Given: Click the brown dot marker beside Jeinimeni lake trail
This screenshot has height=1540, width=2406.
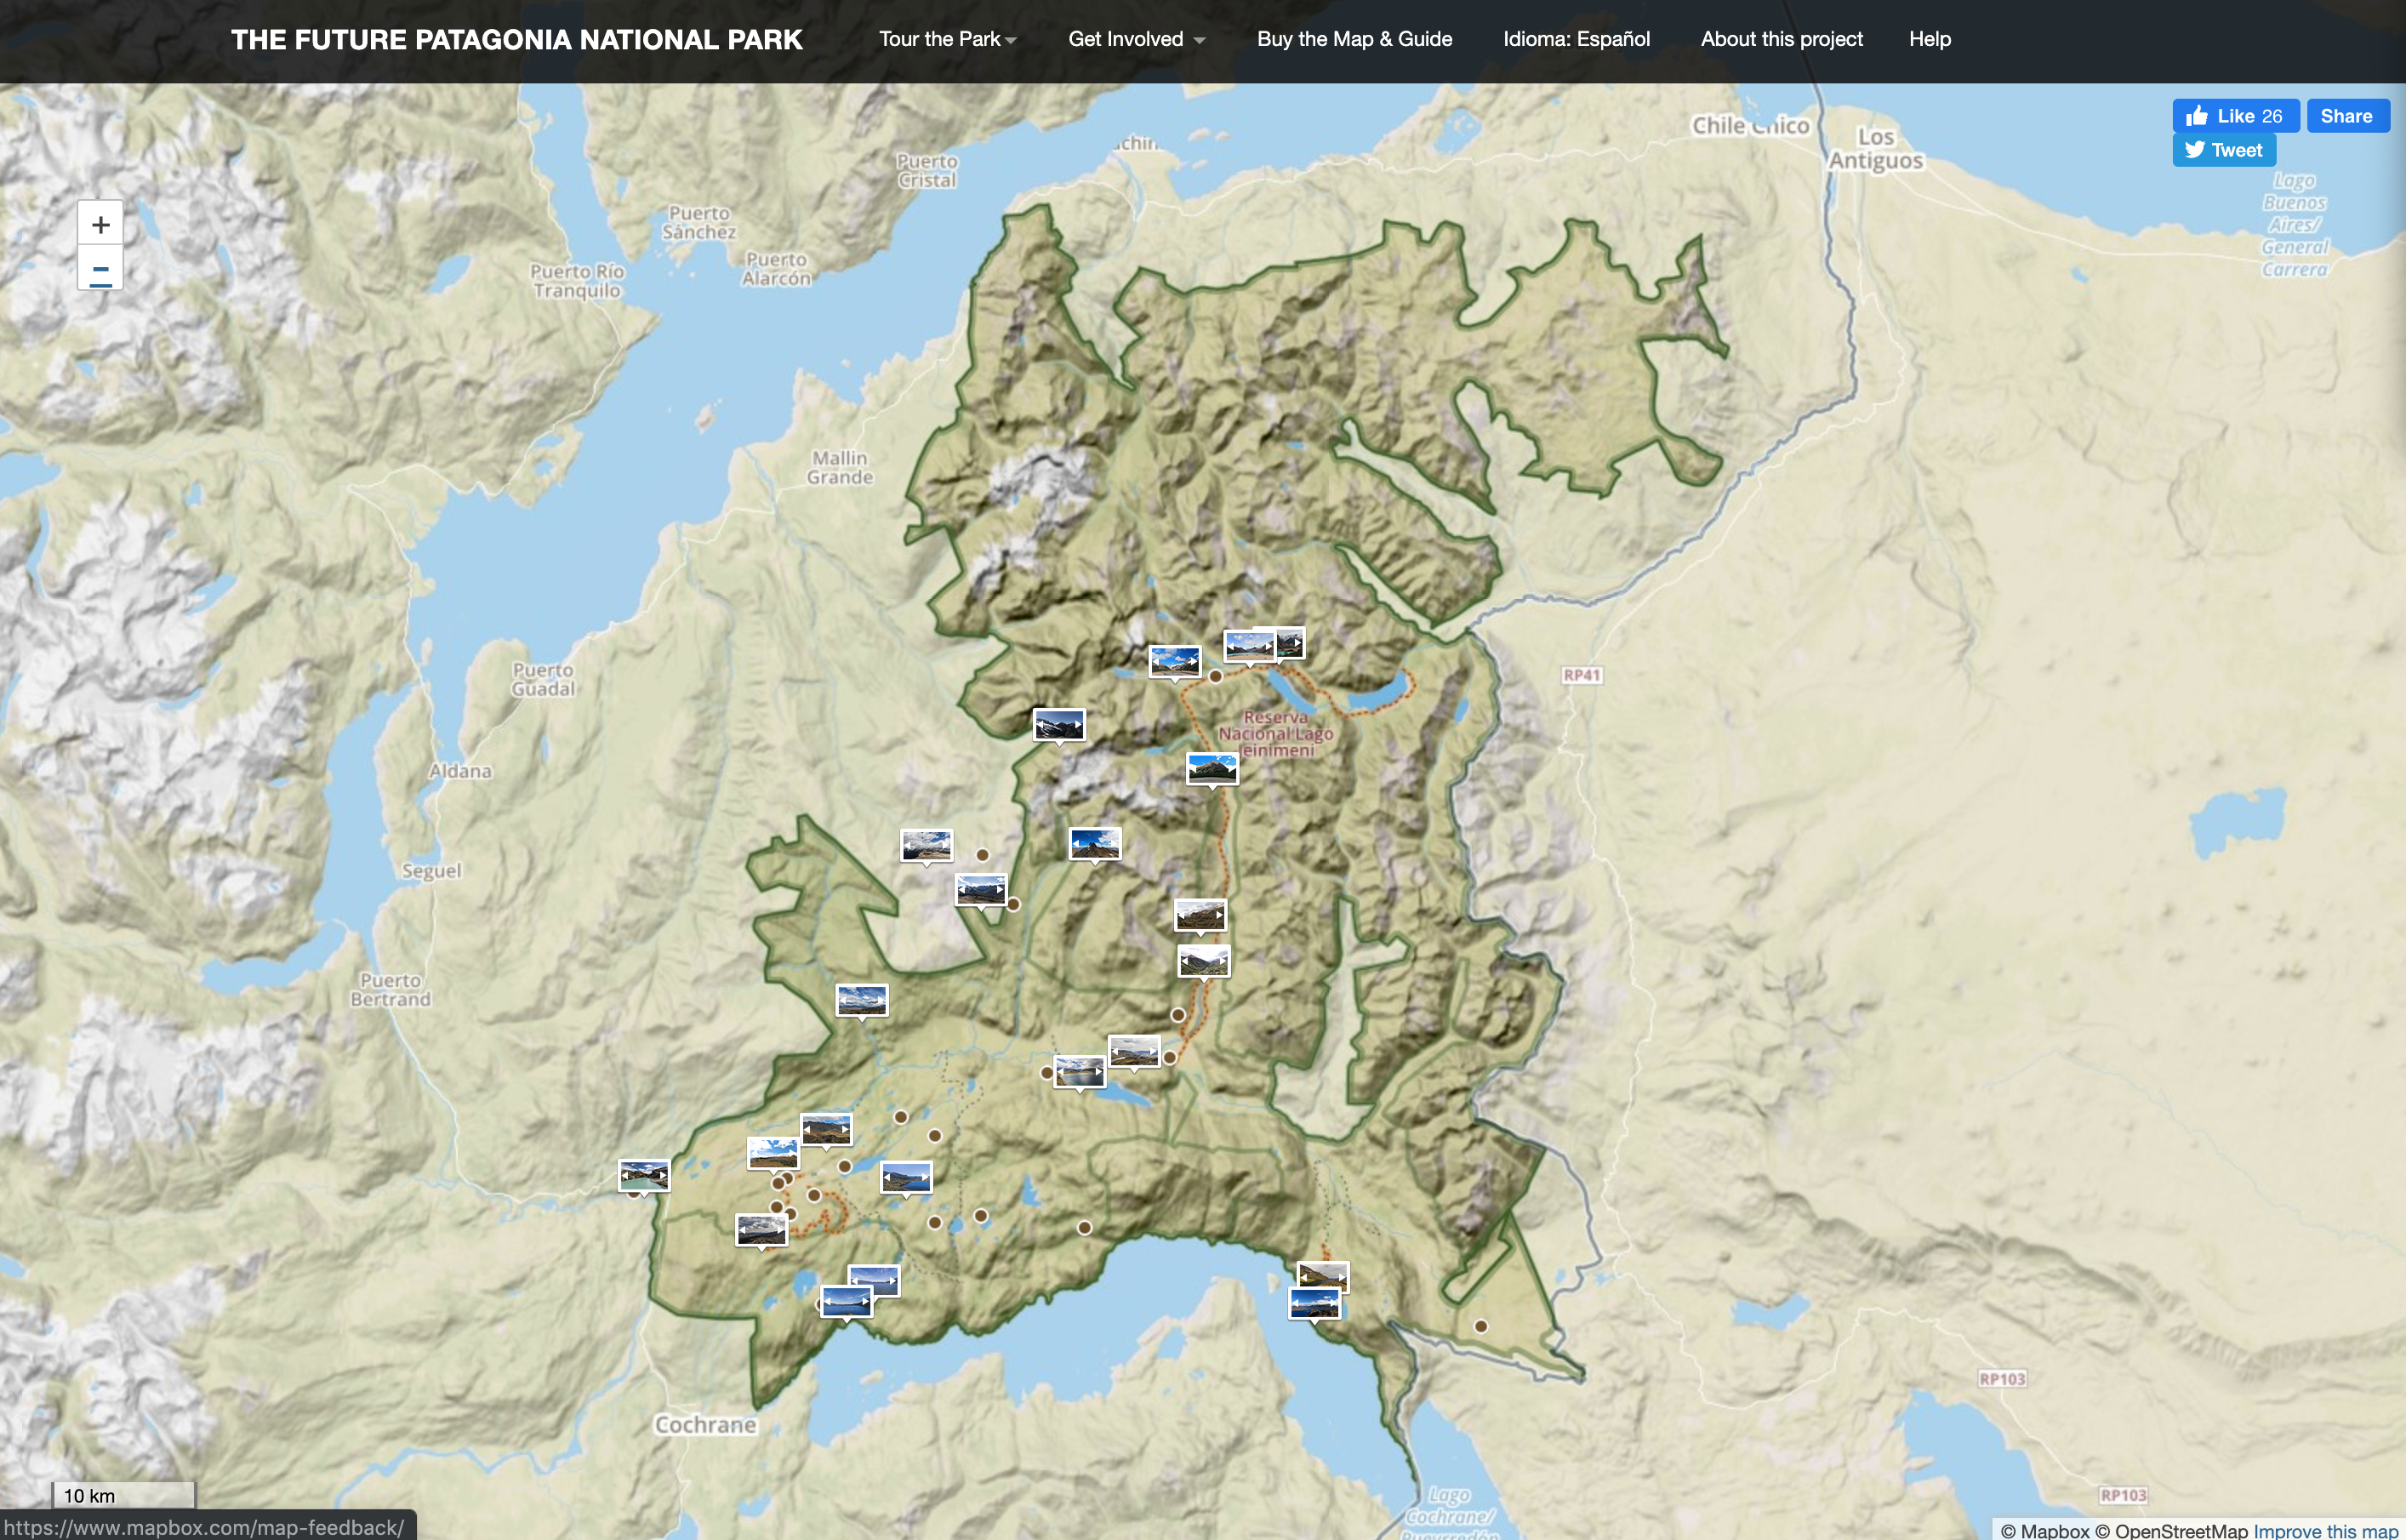Looking at the screenshot, I should coord(1215,676).
